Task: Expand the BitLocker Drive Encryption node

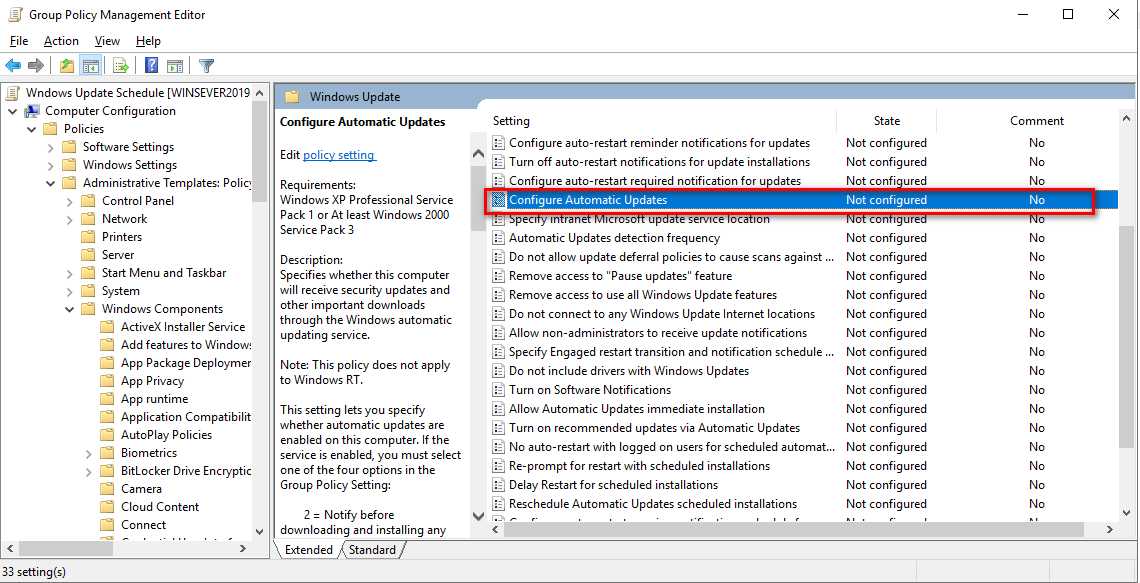Action: click(89, 472)
